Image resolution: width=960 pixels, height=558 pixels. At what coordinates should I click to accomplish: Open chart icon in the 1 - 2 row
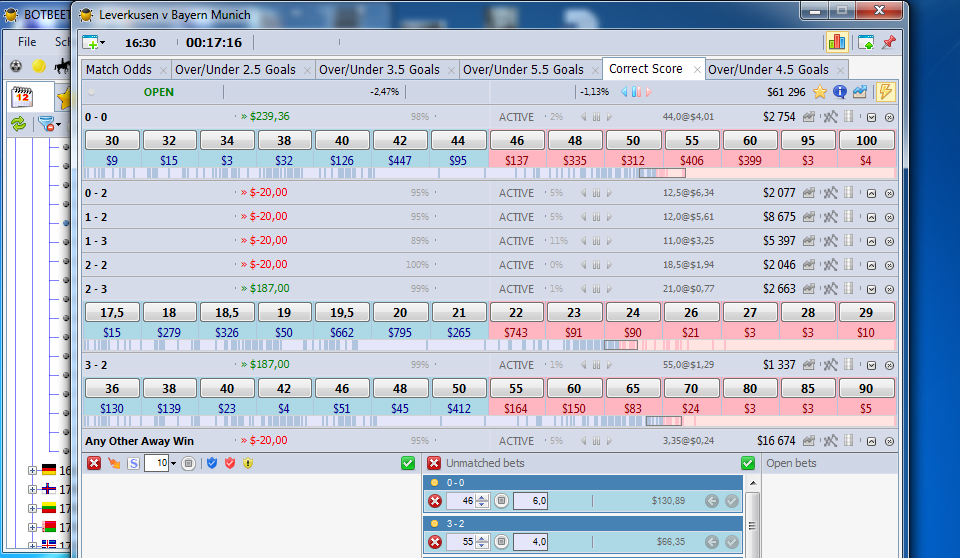[809, 217]
